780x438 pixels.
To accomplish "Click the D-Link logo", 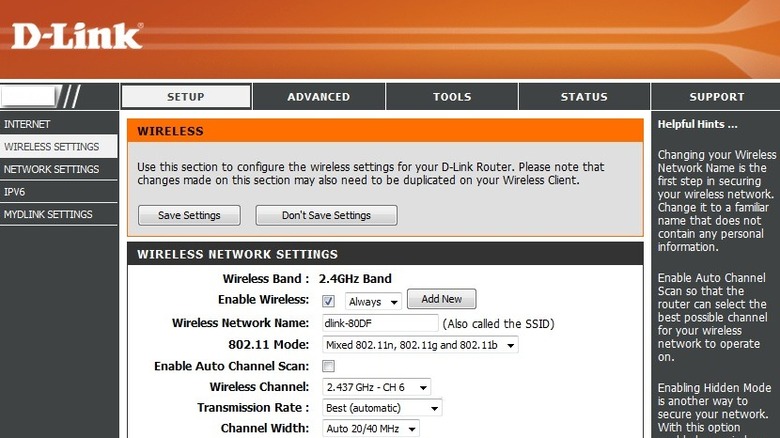I will [x=77, y=36].
